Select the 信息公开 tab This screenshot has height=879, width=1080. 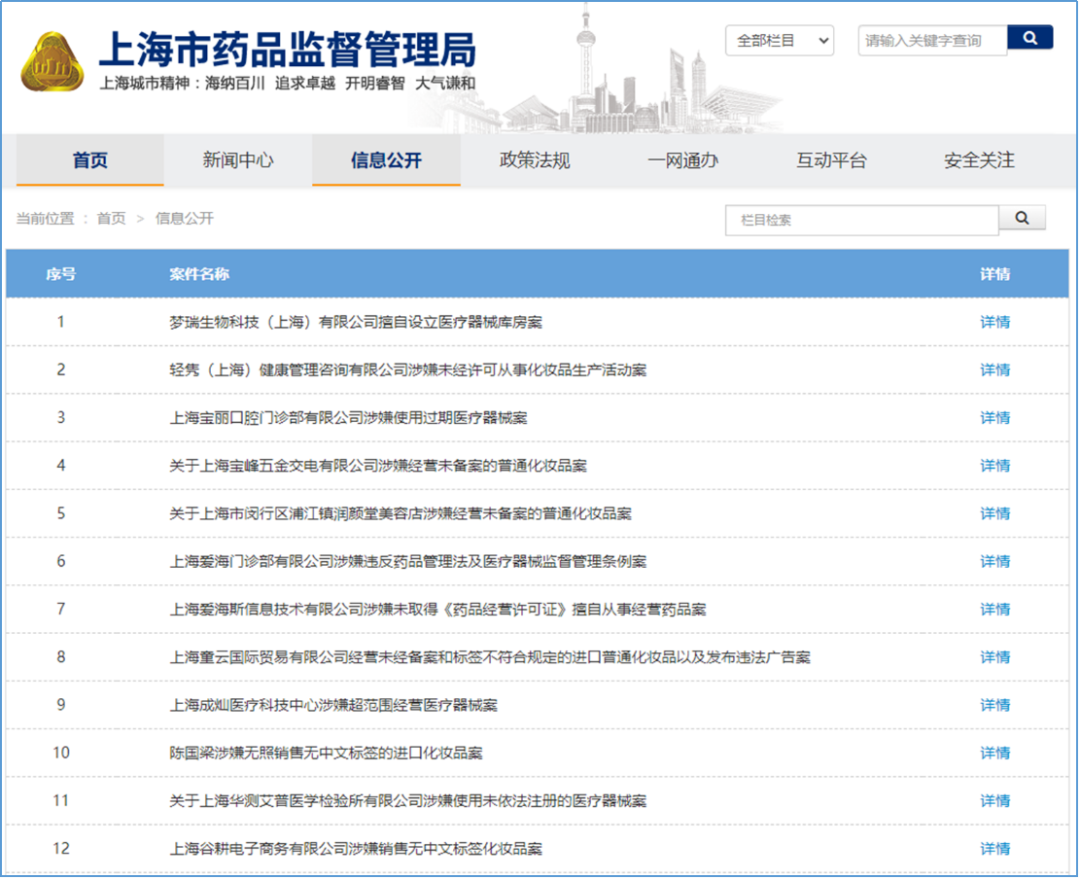point(386,160)
